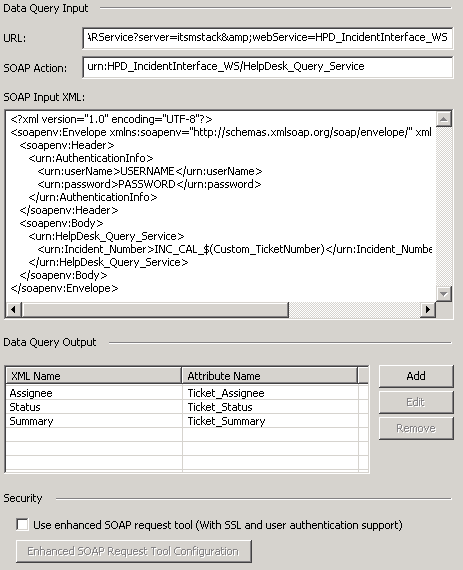The width and height of the screenshot is (463, 570).
Task: Click Enhanced SOAP Request Tool Configuration button
Action: pyautogui.click(x=134, y=551)
